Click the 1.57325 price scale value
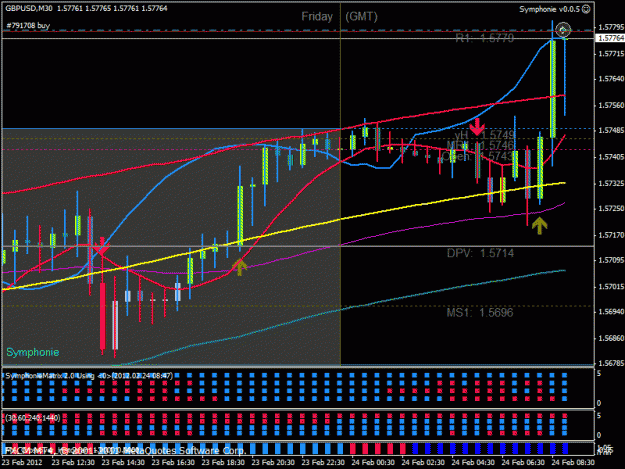The height and width of the screenshot is (469, 625). (x=611, y=183)
